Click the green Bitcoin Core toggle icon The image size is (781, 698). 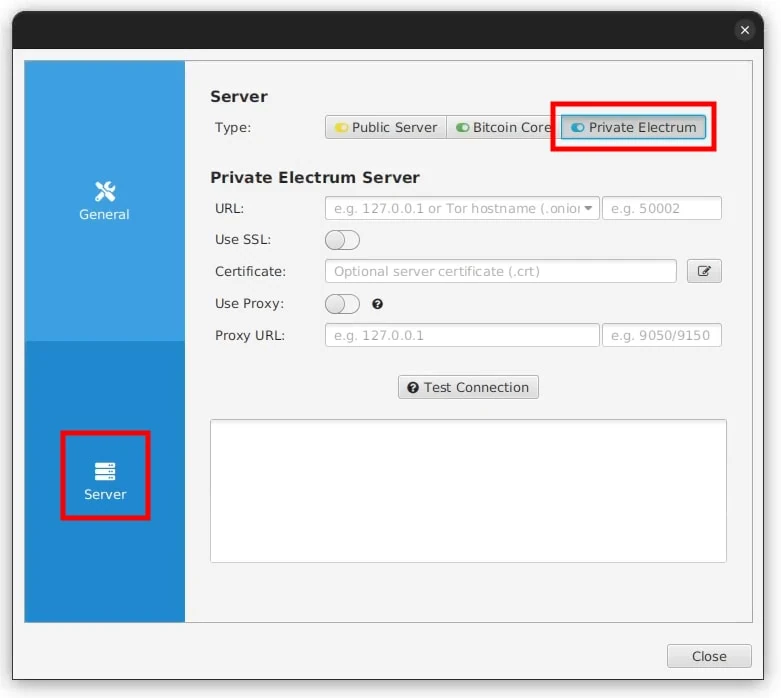[462, 128]
